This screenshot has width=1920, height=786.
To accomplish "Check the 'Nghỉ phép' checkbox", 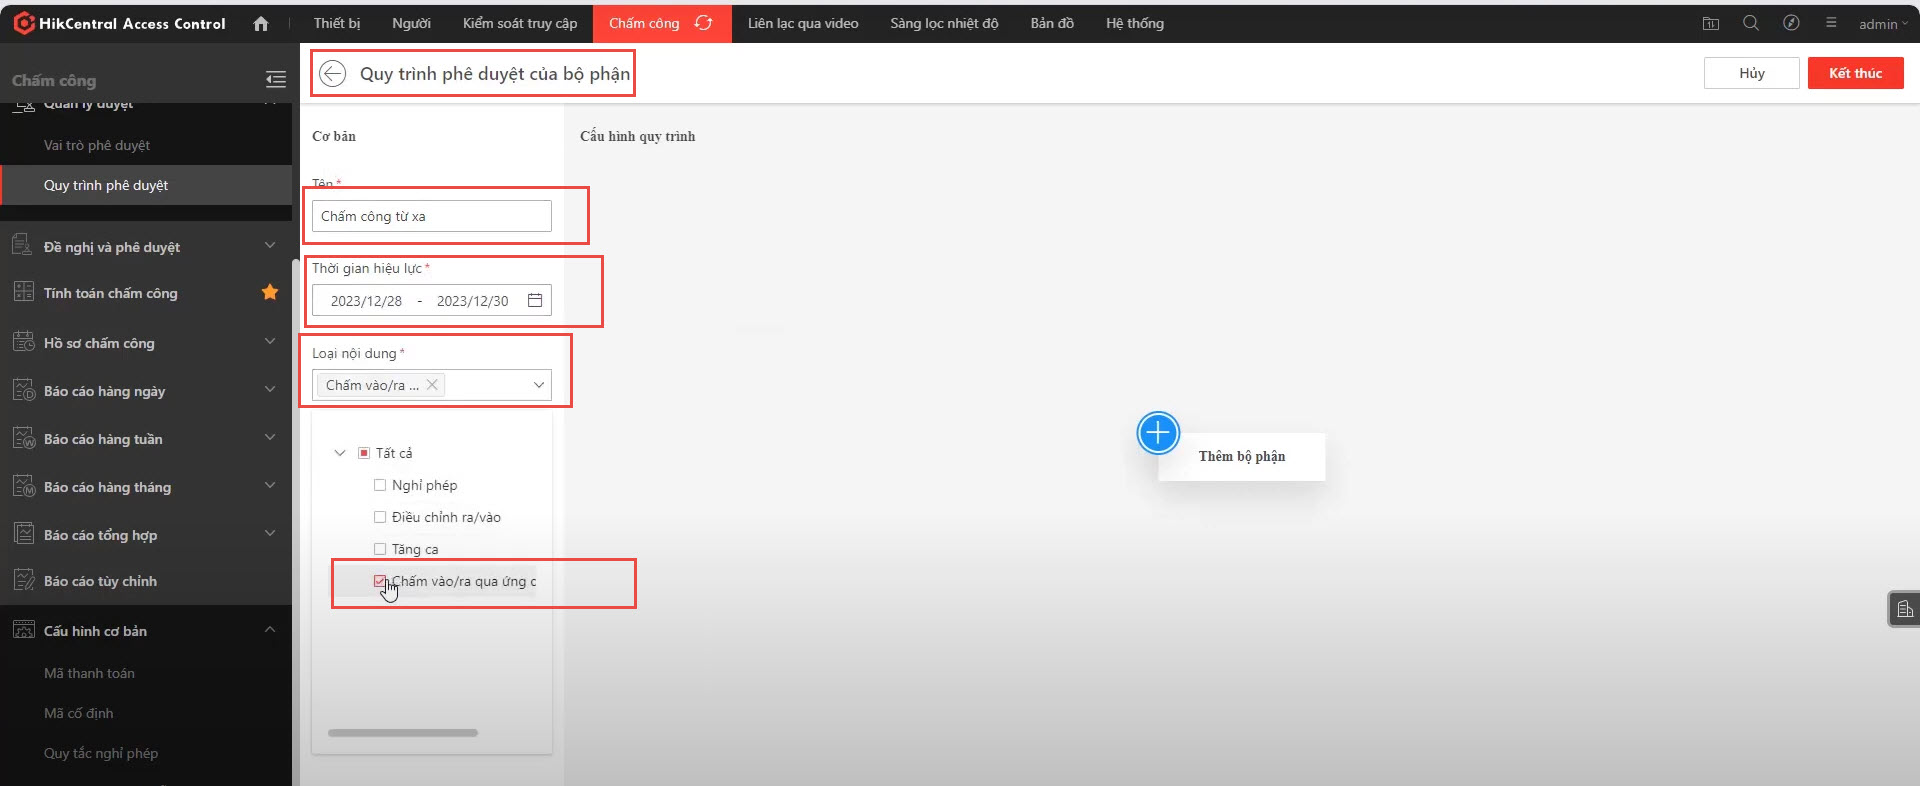I will (380, 485).
